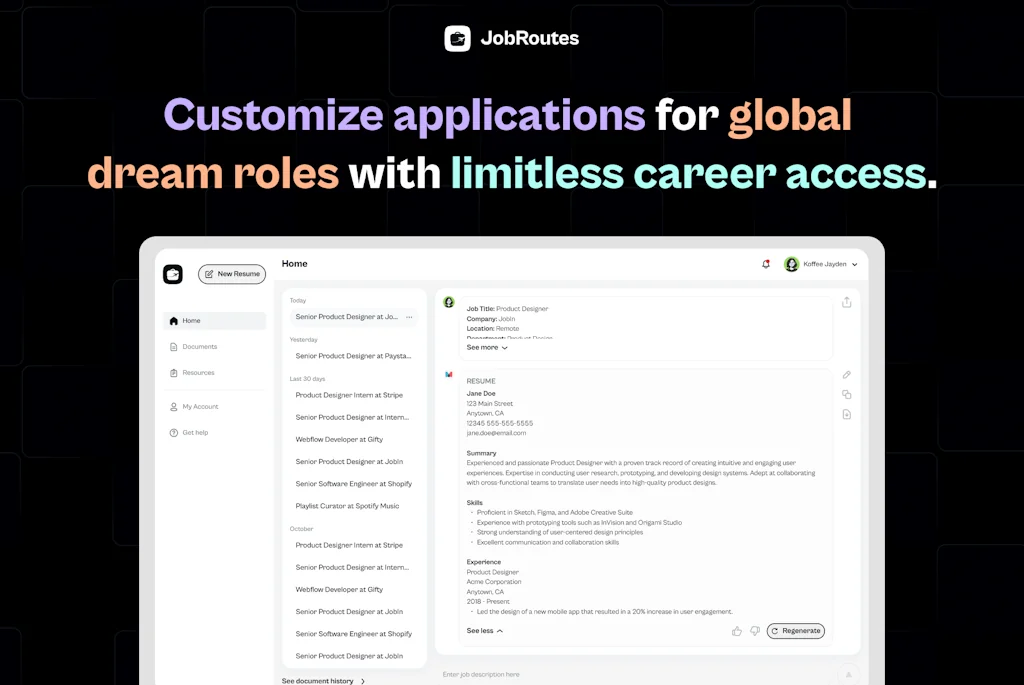Click the copy icon in the right panel
Image resolution: width=1024 pixels, height=685 pixels.
[847, 394]
